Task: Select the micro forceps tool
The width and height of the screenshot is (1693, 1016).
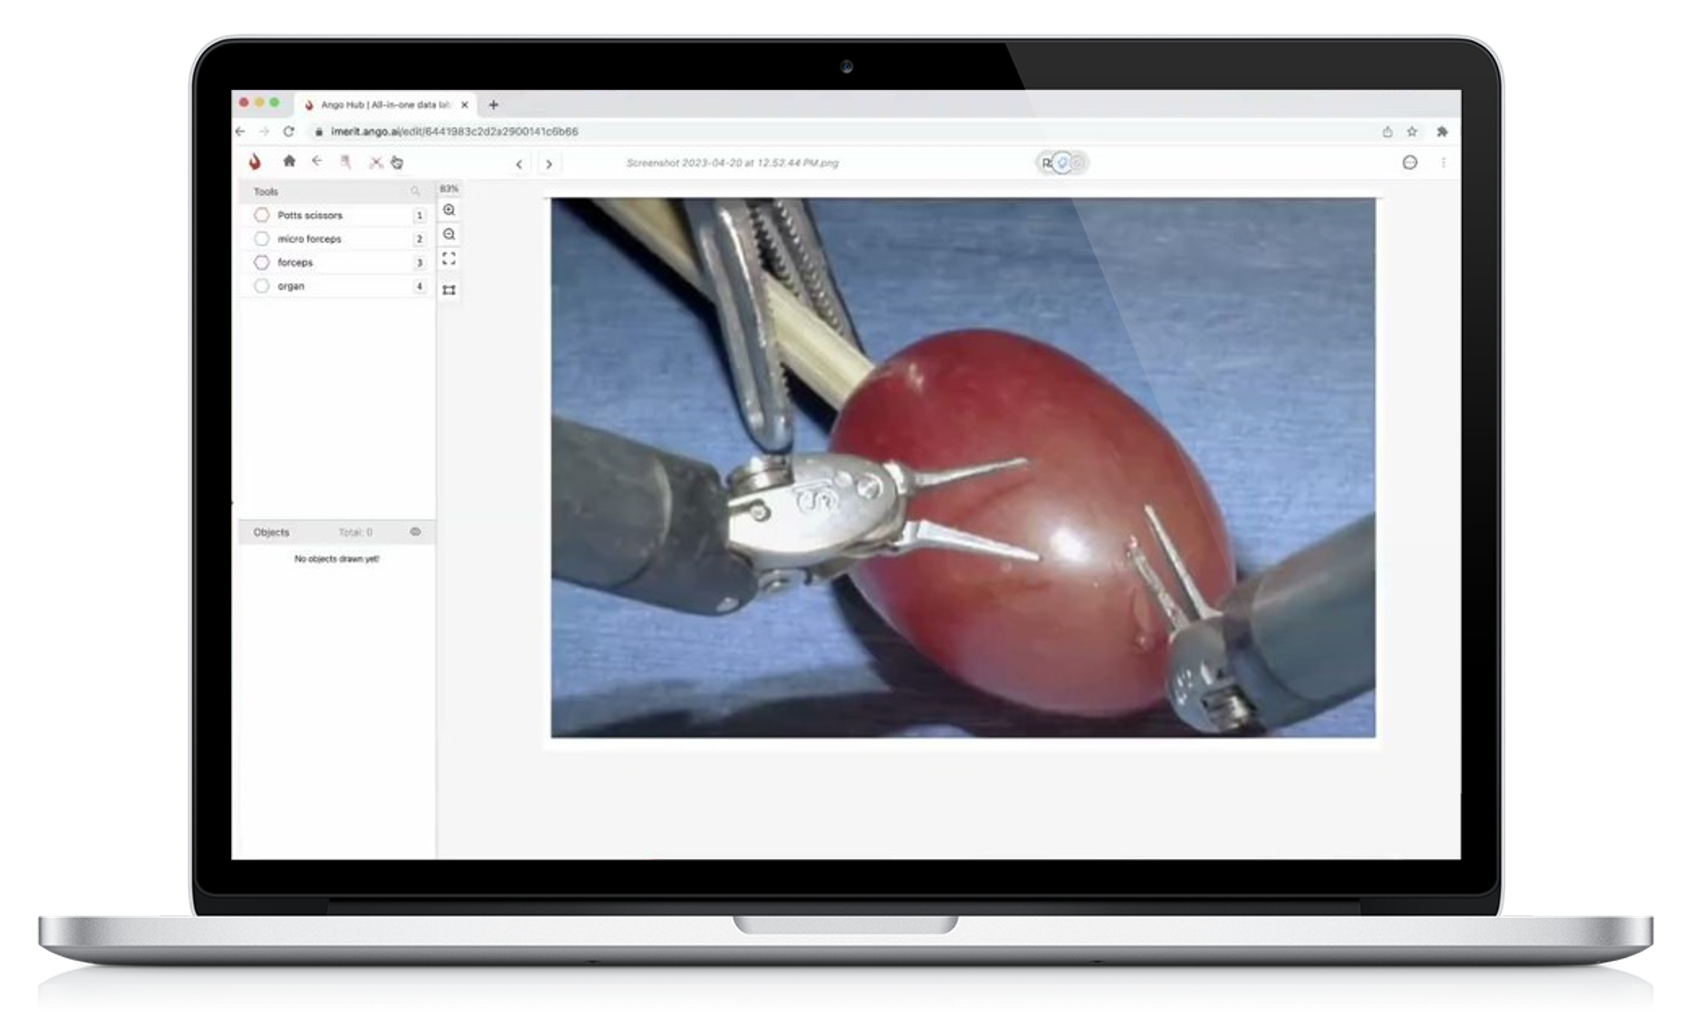Action: (x=310, y=239)
